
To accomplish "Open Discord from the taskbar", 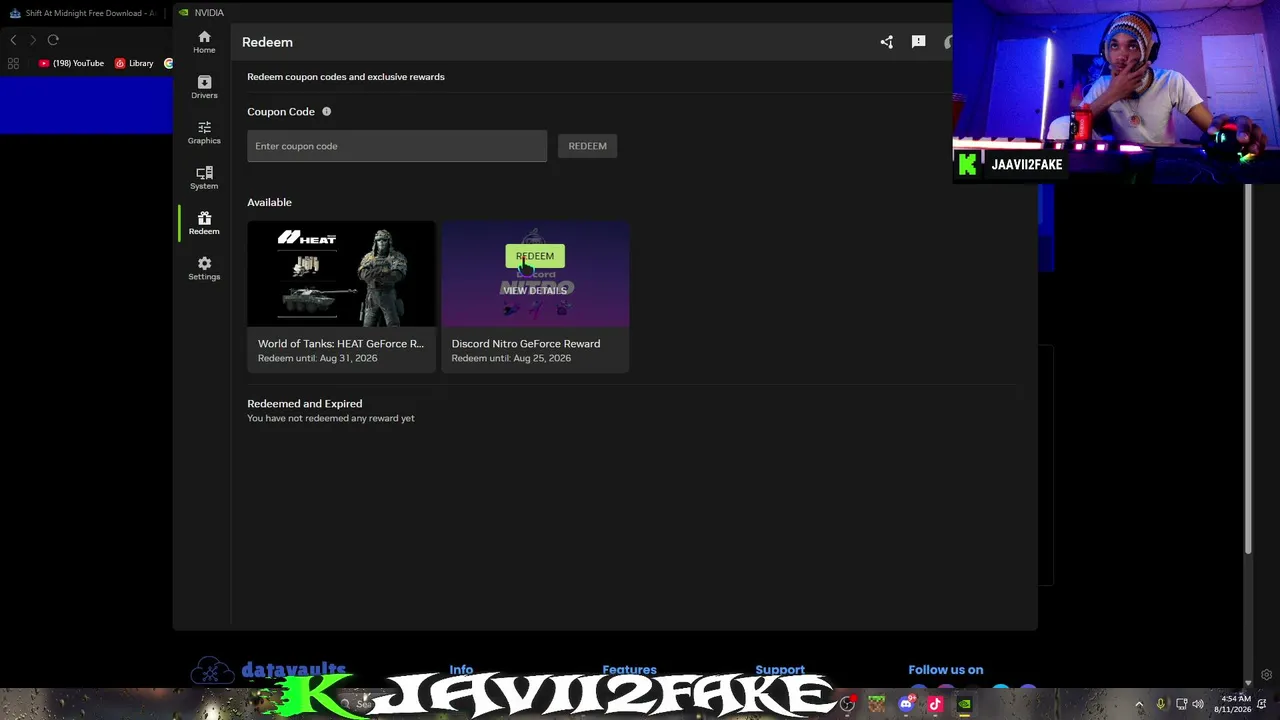I will pos(906,704).
